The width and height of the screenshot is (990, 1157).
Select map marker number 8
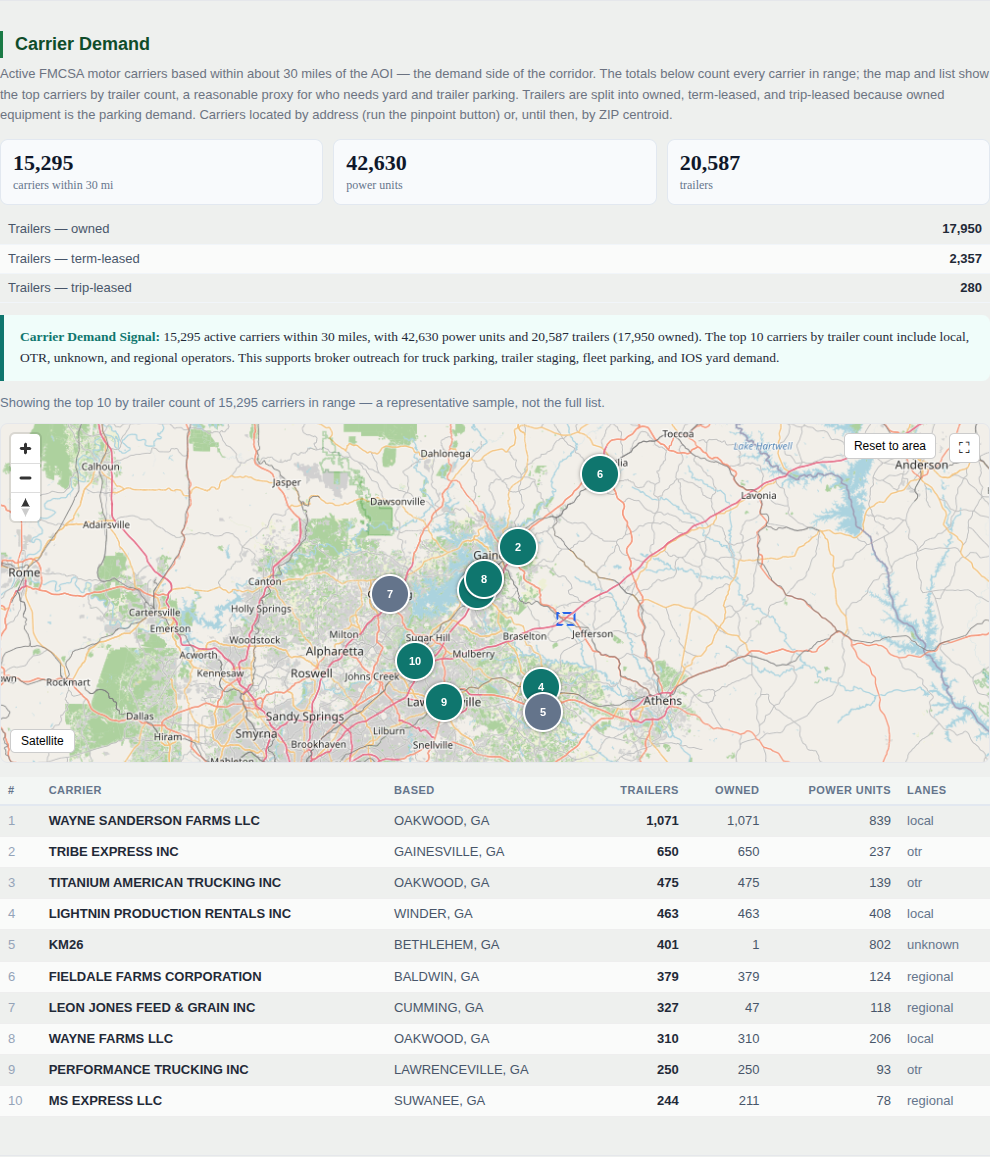point(484,579)
